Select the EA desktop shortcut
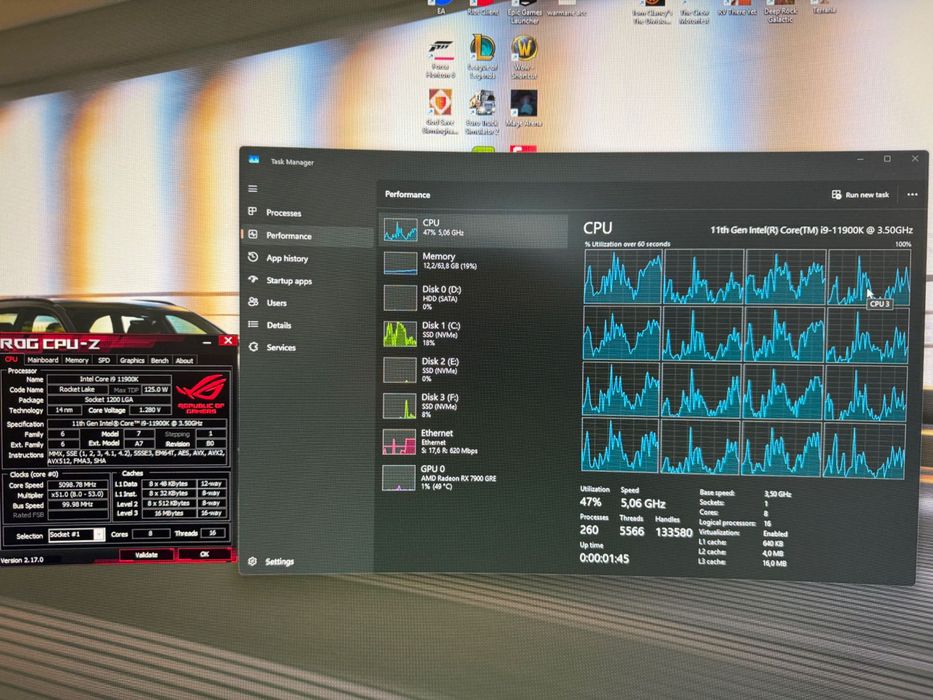Screen dimensions: 933x700 (441, 7)
